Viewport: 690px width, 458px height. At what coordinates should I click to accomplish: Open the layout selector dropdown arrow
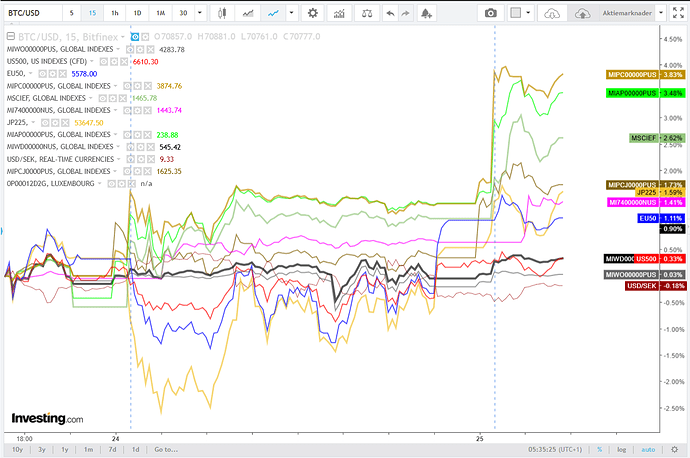coord(528,13)
